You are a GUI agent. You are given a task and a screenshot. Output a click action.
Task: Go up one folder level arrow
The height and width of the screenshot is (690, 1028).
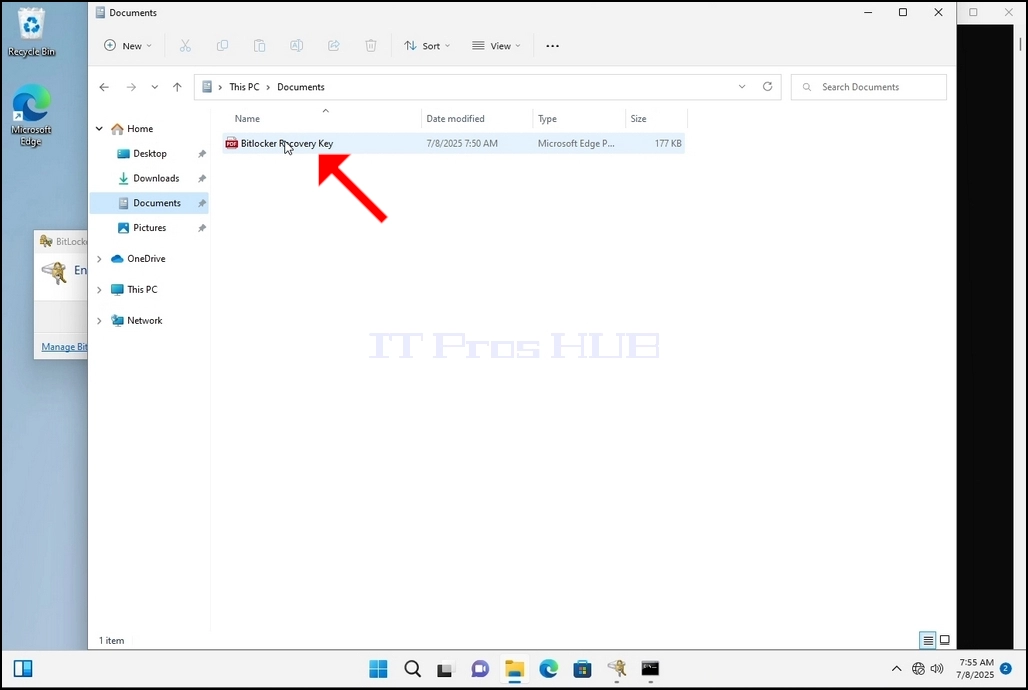click(177, 87)
